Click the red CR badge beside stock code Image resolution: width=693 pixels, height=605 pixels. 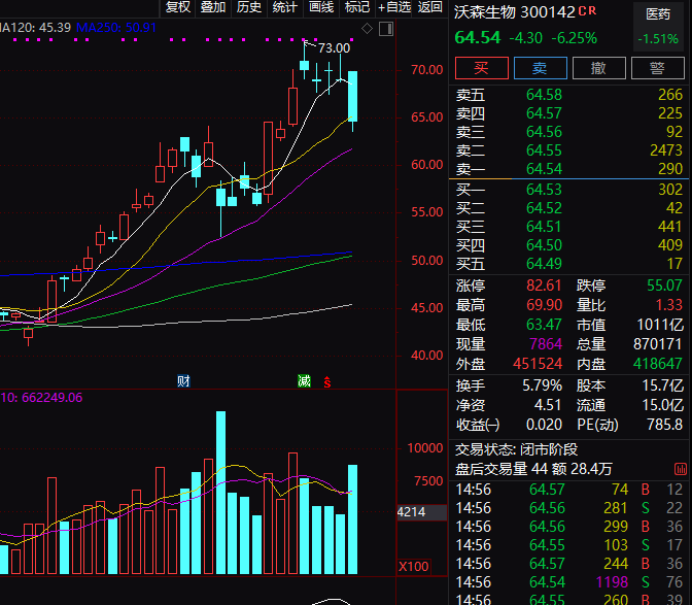(x=588, y=13)
